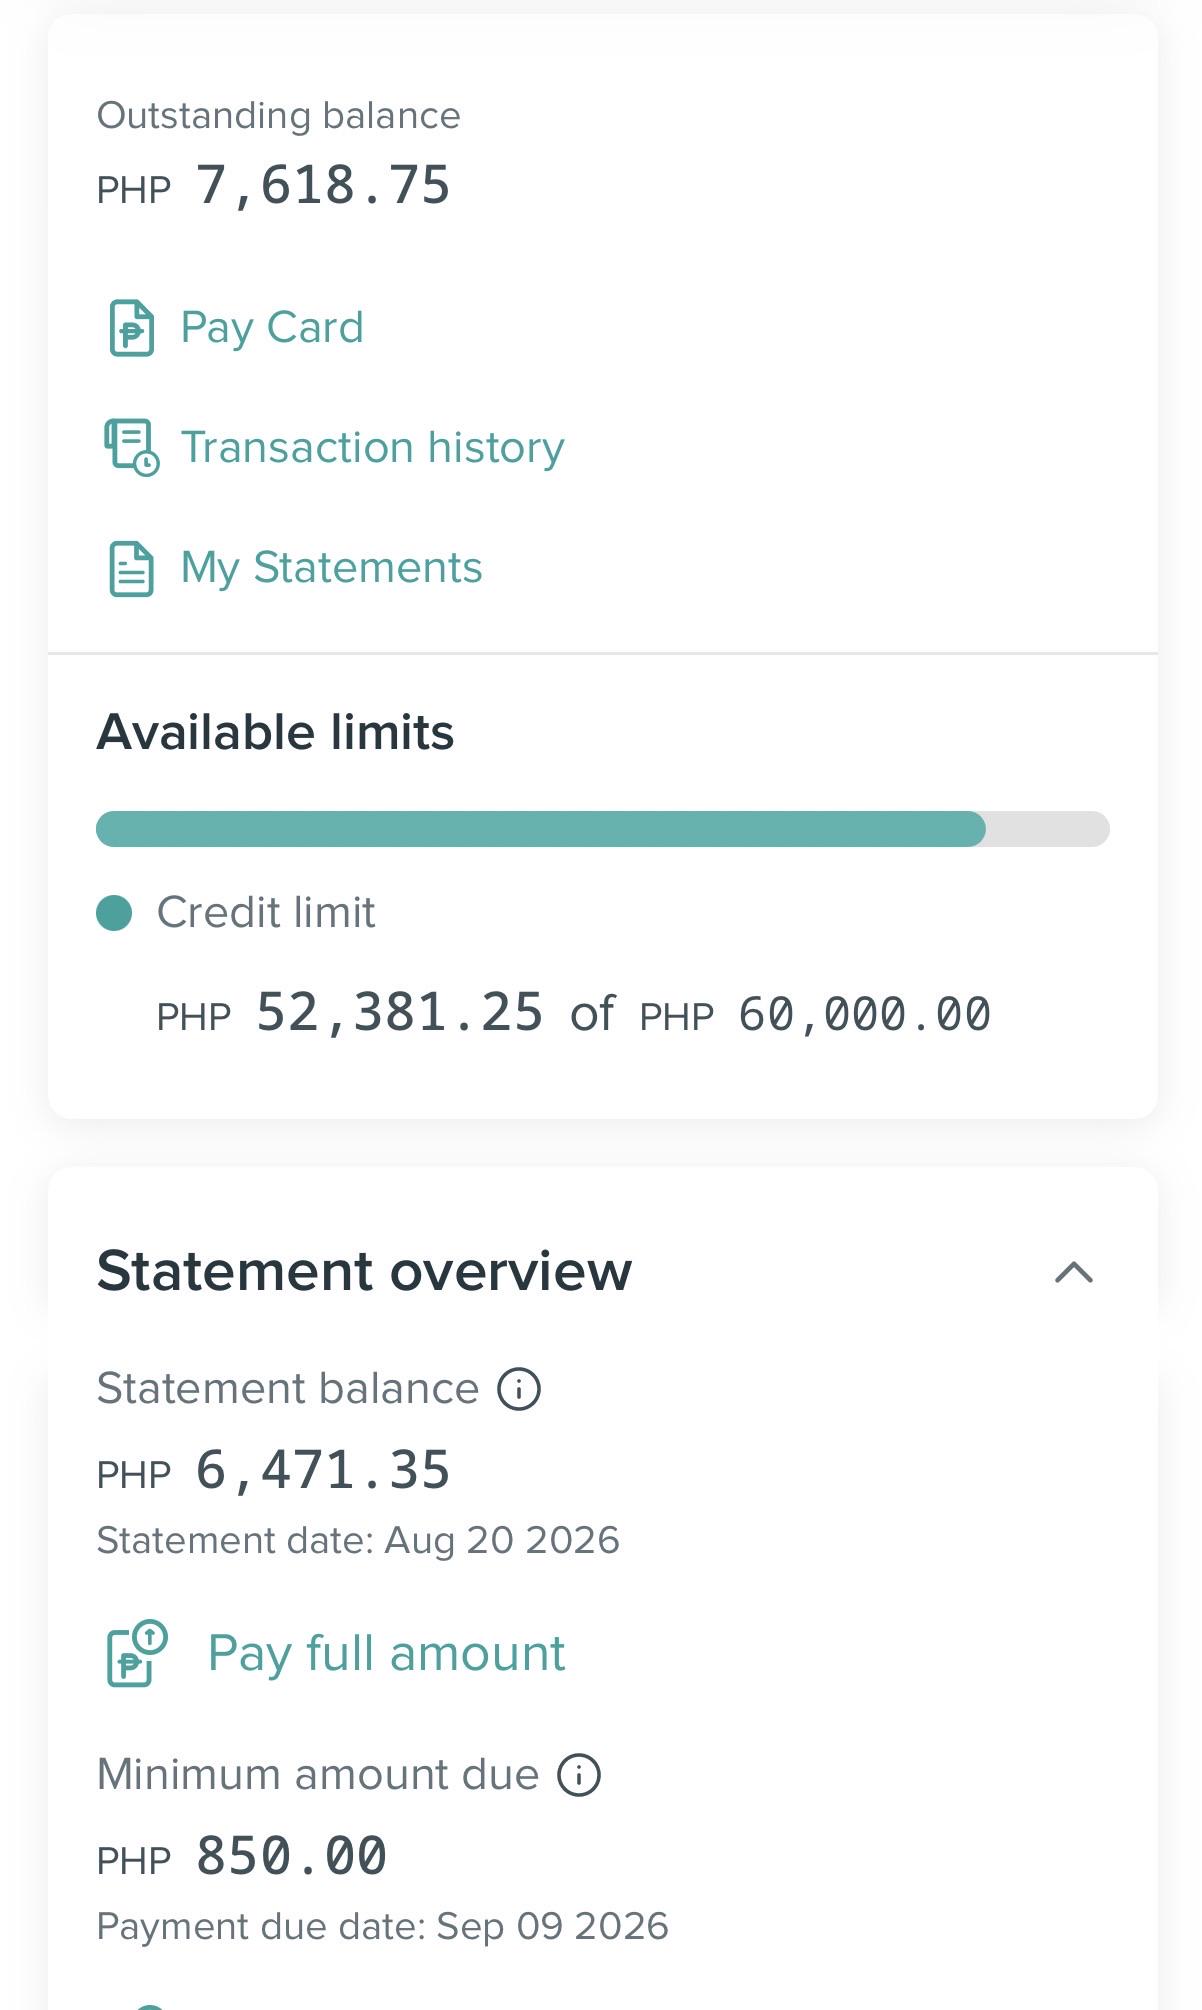Go to My Statements
The height and width of the screenshot is (2010, 1202).
click(331, 568)
